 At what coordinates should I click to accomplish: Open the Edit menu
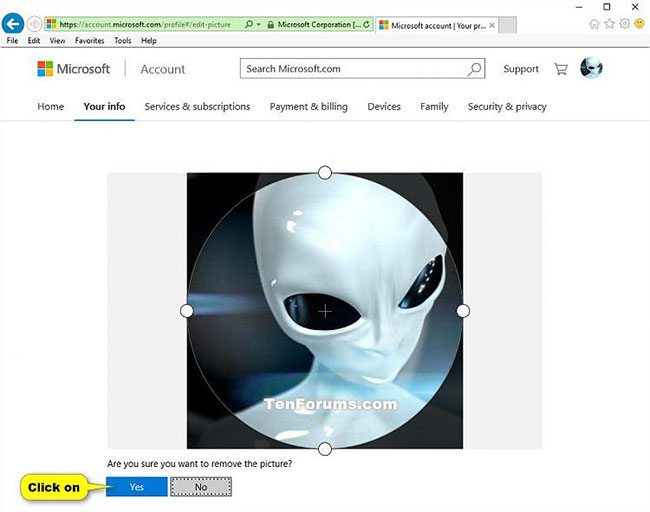[x=34, y=41]
